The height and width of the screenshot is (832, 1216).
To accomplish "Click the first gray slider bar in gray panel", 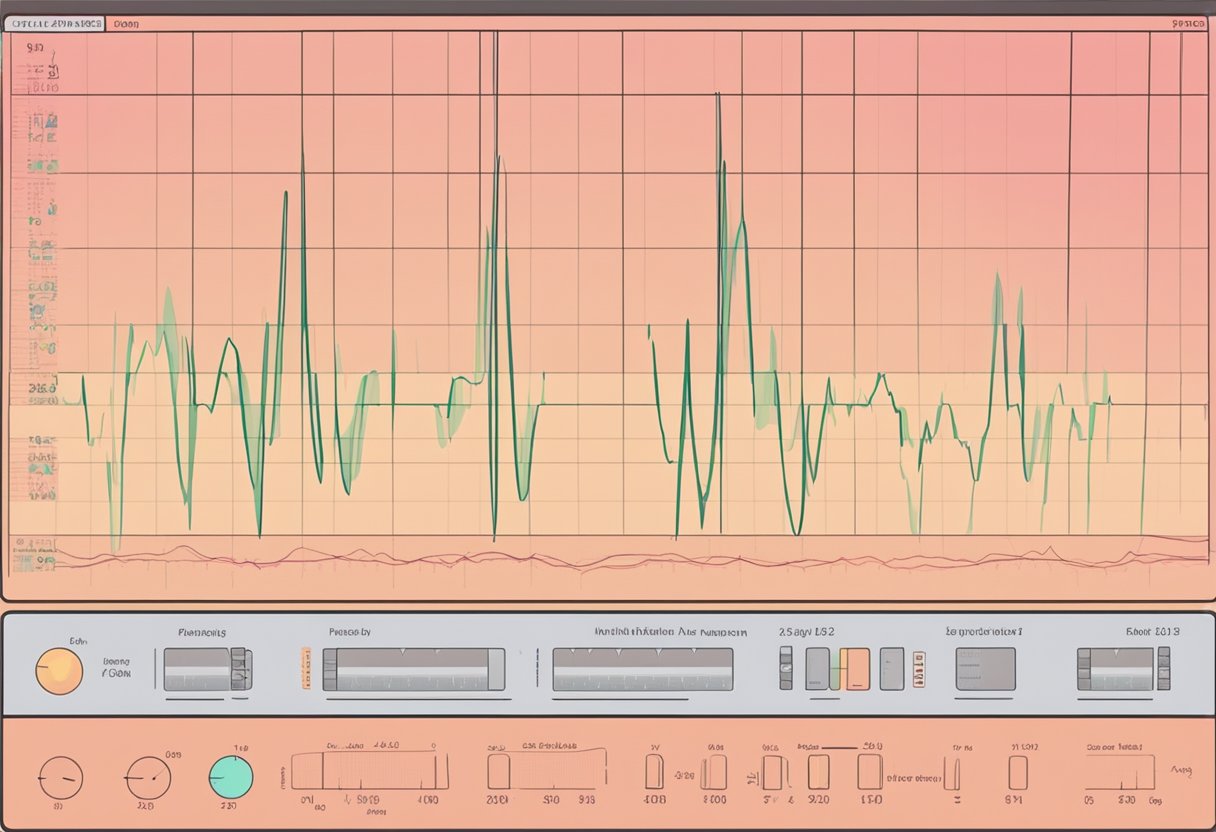I will [197, 669].
